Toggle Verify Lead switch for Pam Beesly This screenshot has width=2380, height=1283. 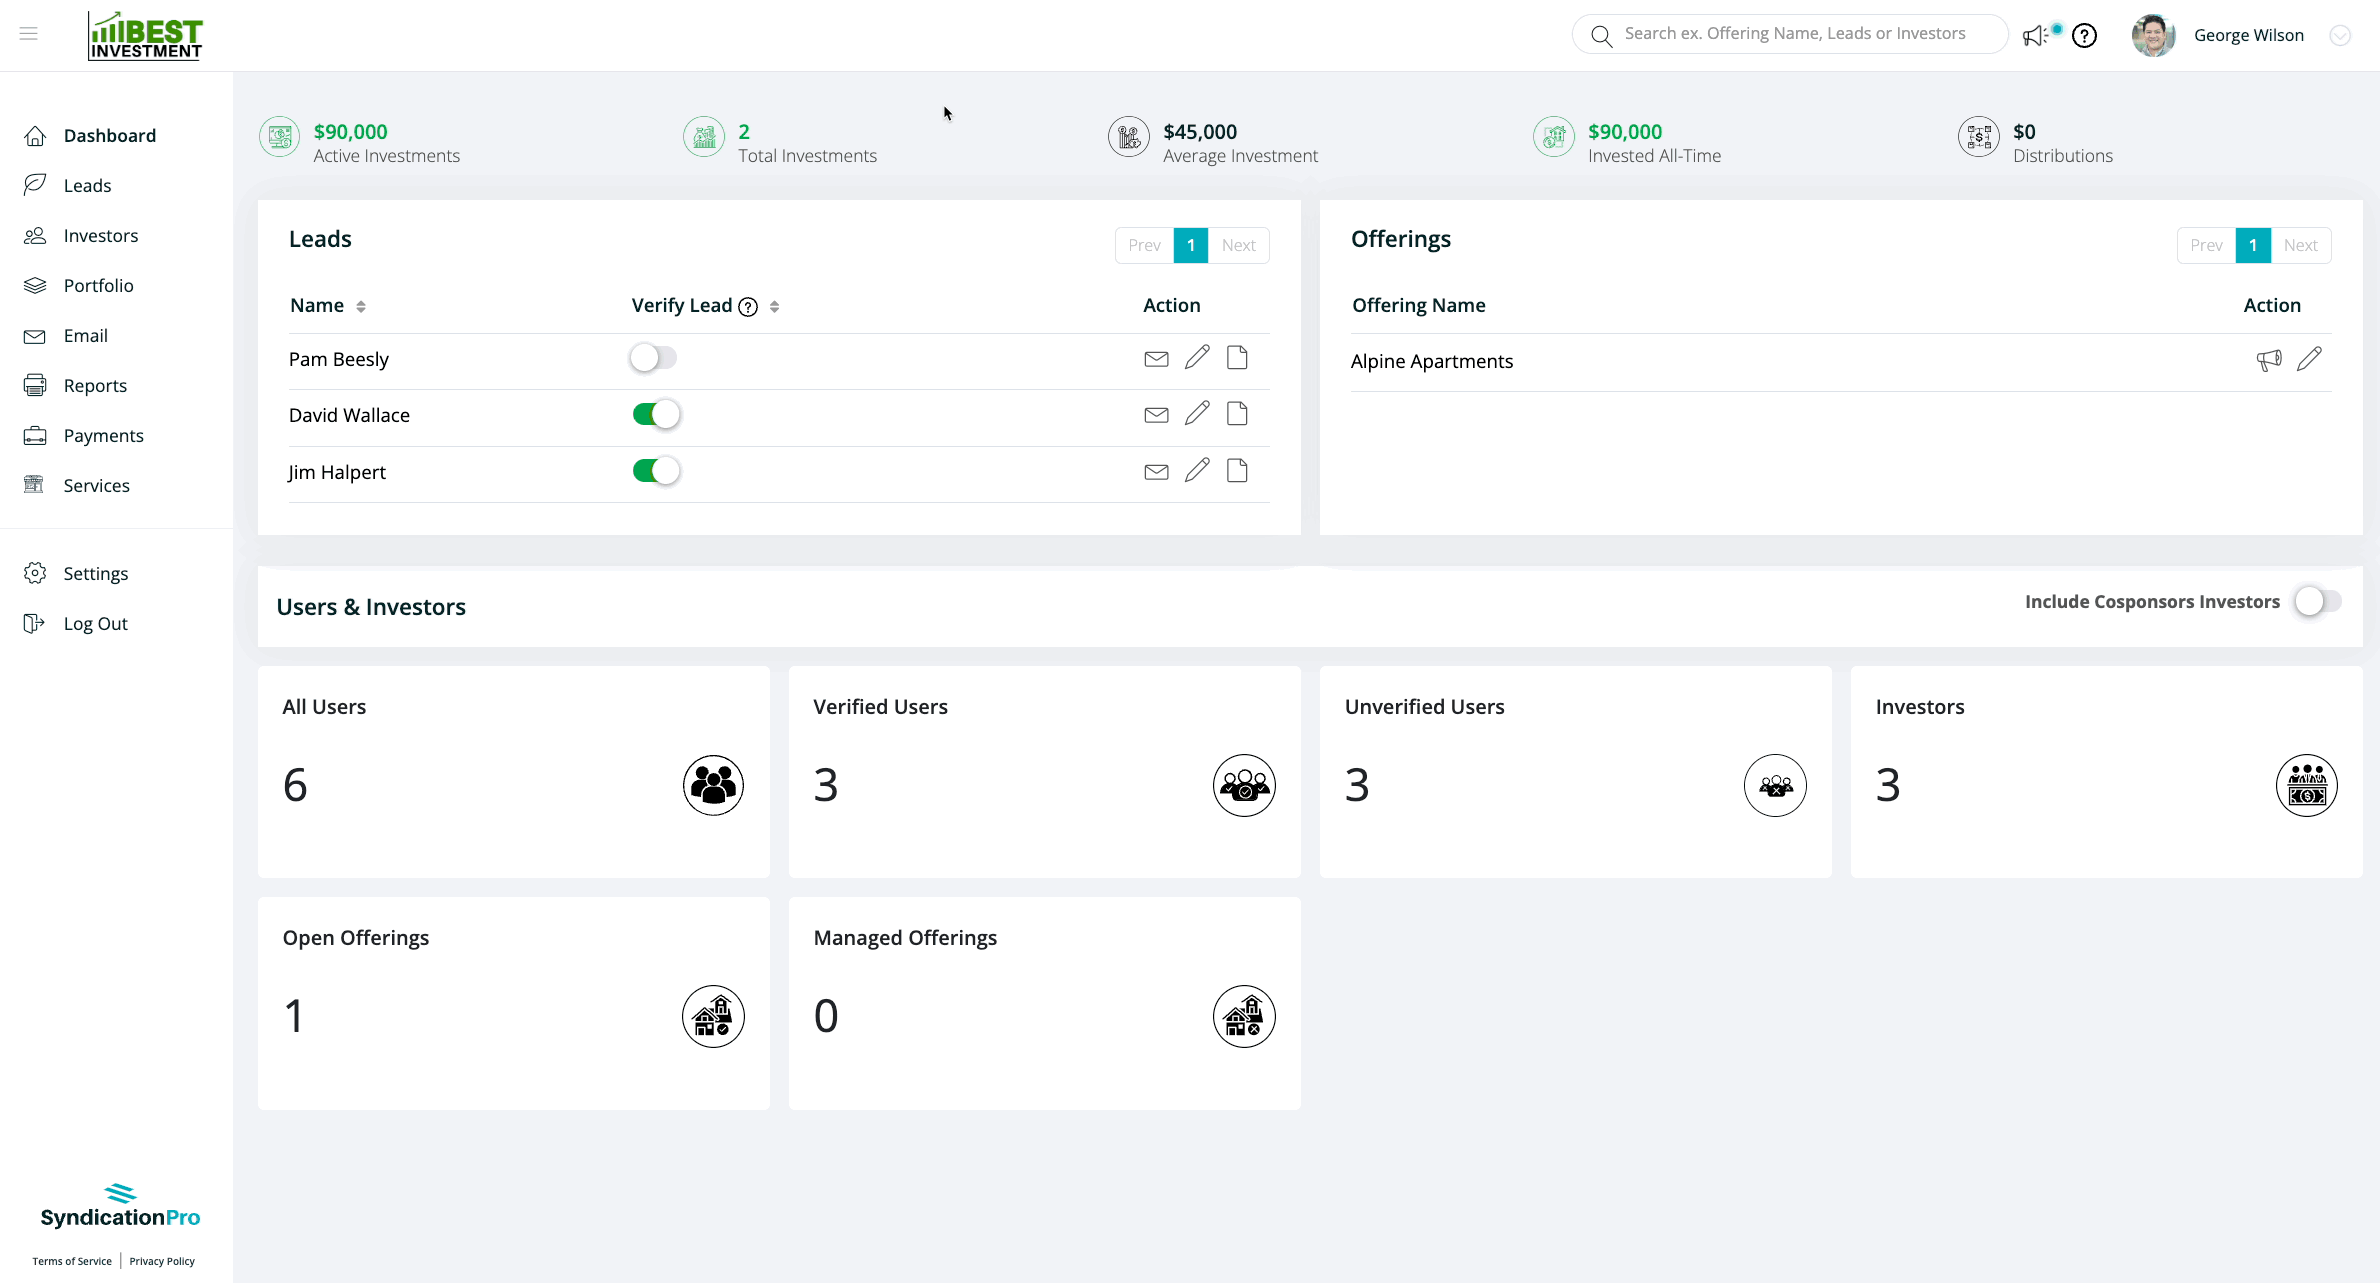652,357
